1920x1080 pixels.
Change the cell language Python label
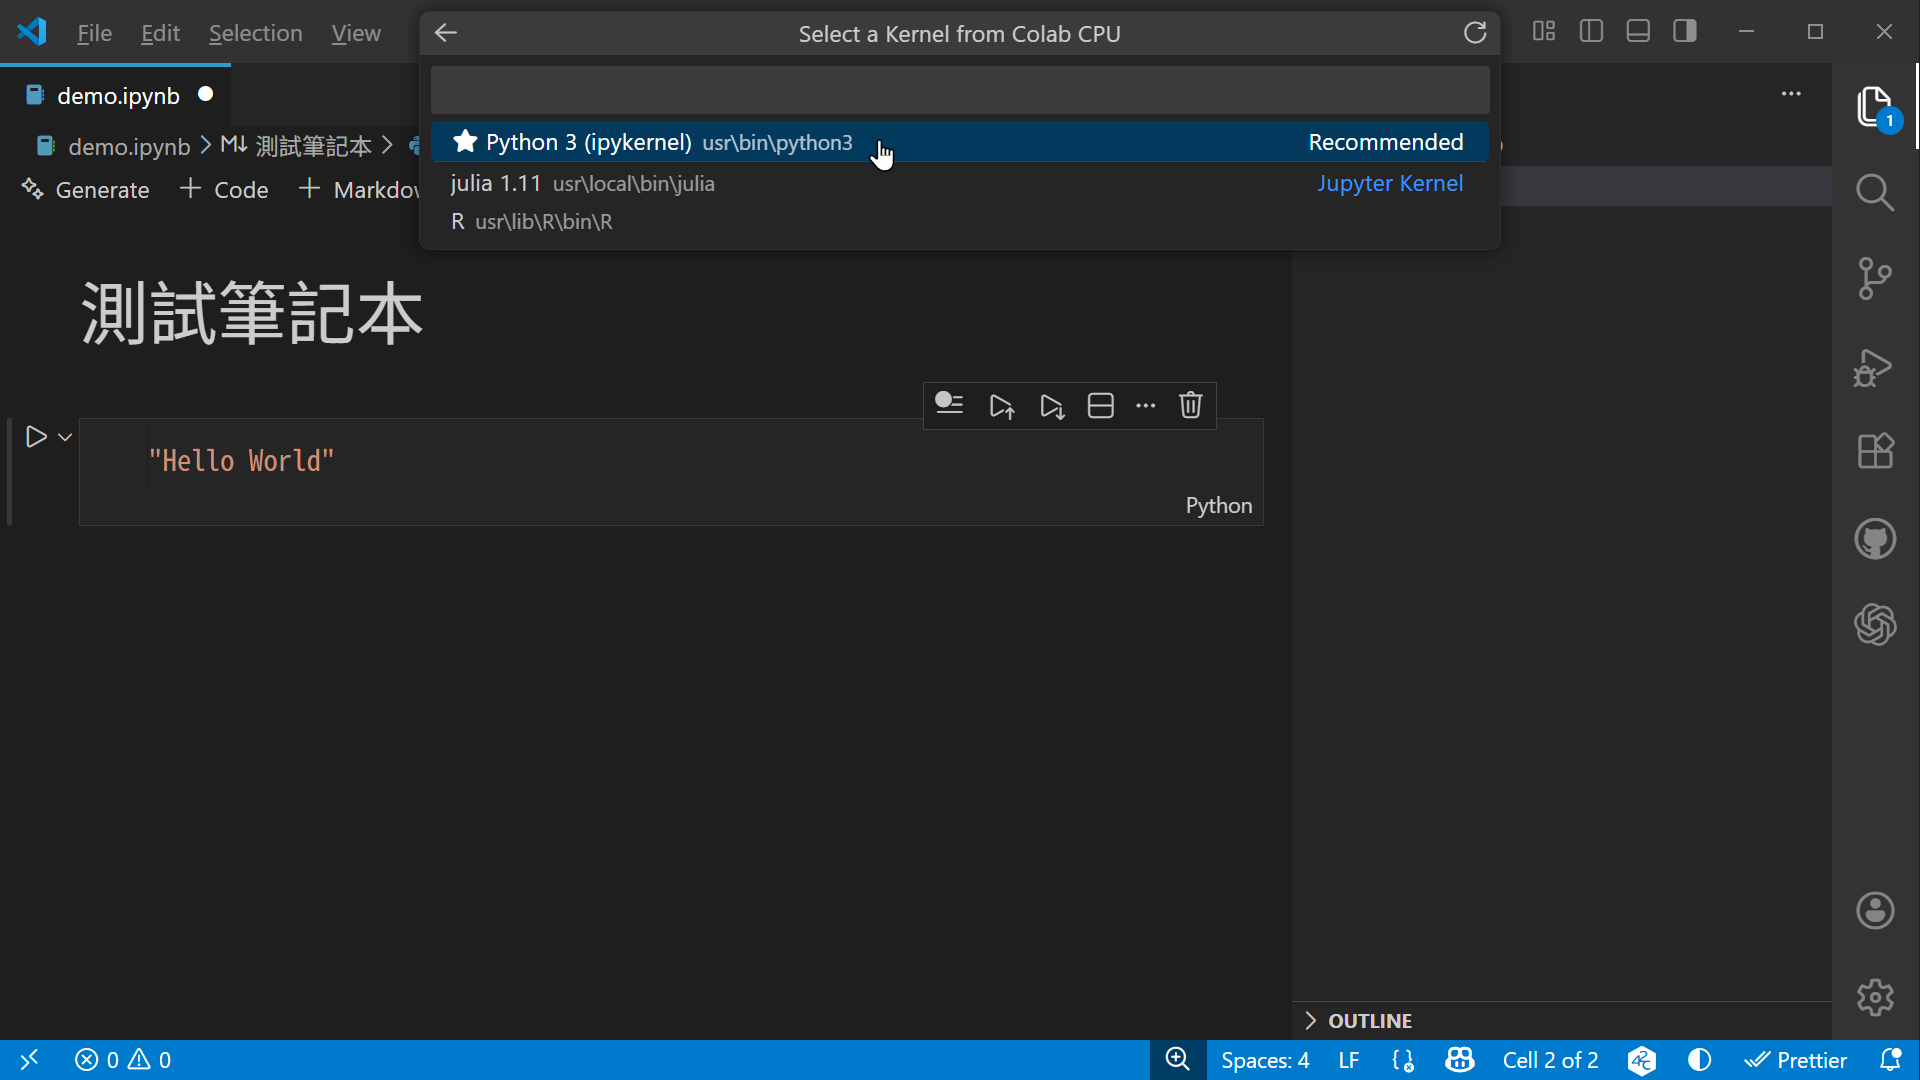[1218, 506]
